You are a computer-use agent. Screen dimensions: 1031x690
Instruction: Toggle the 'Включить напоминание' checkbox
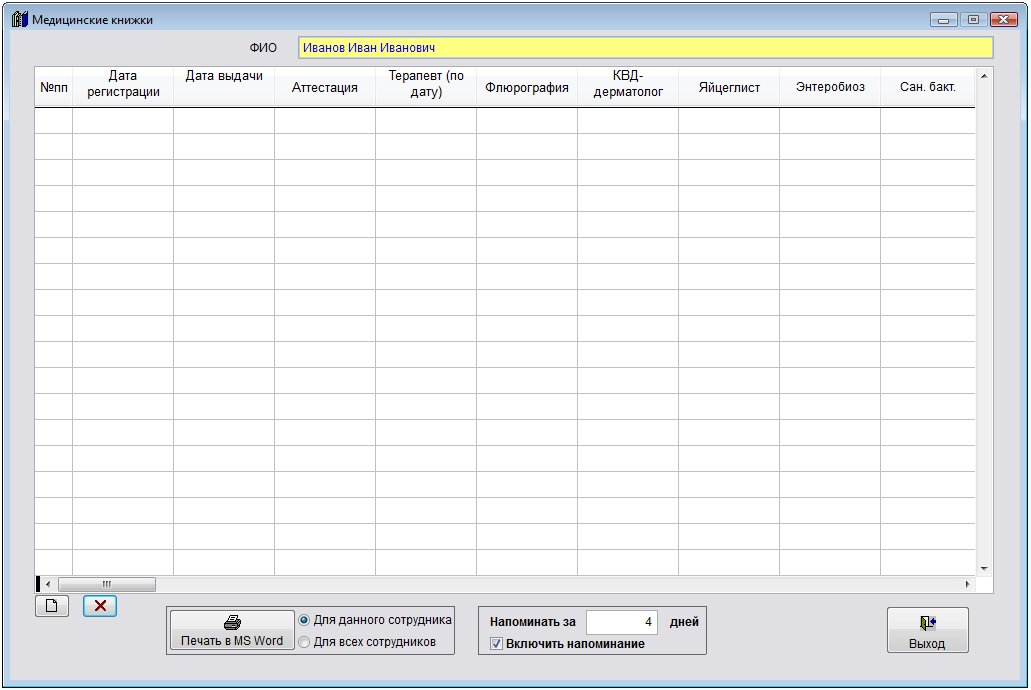496,644
